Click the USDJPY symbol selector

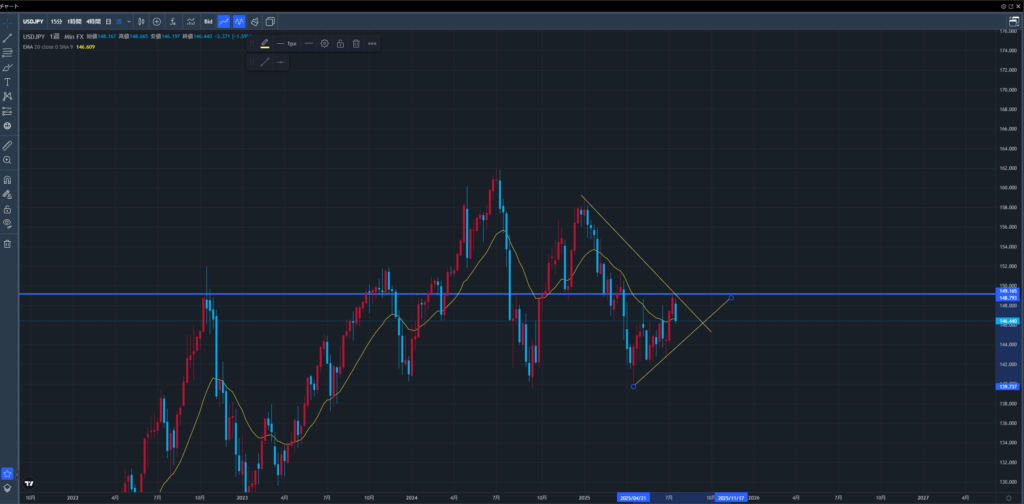[x=33, y=22]
